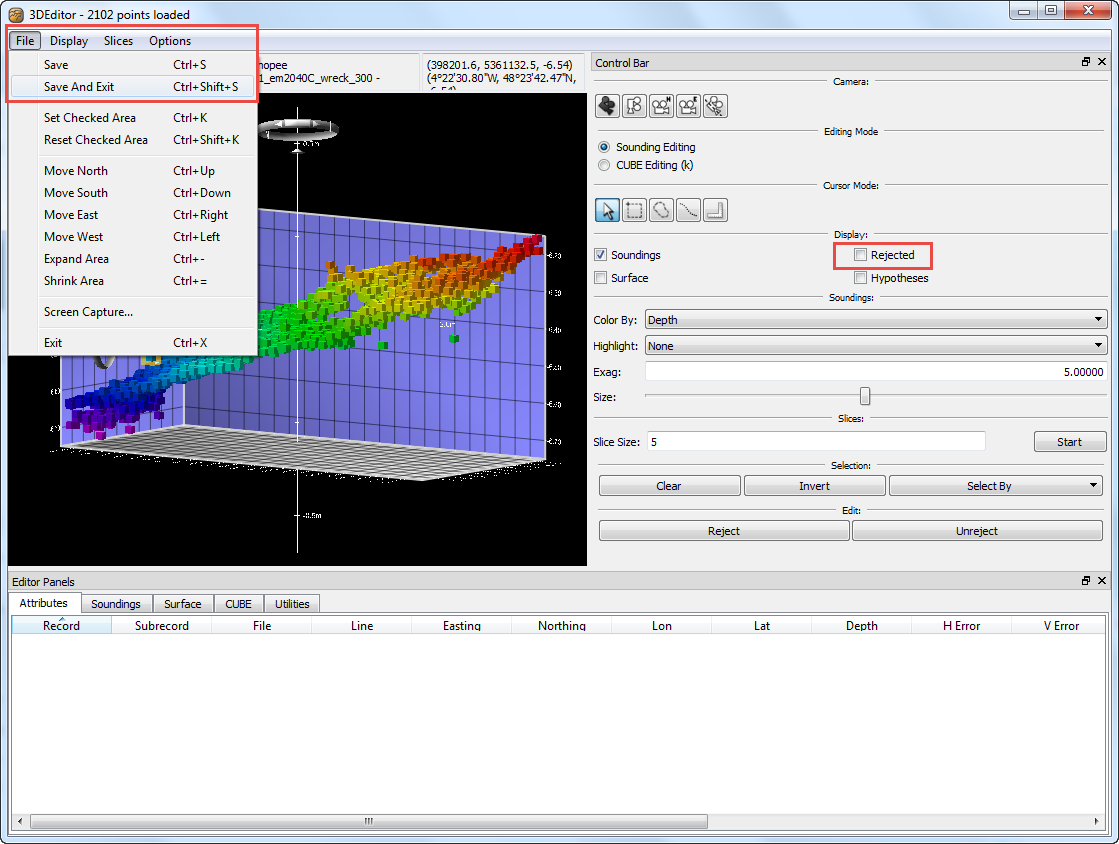Click the camera icon marked with N
This screenshot has width=1119, height=844.
pyautogui.click(x=661, y=105)
